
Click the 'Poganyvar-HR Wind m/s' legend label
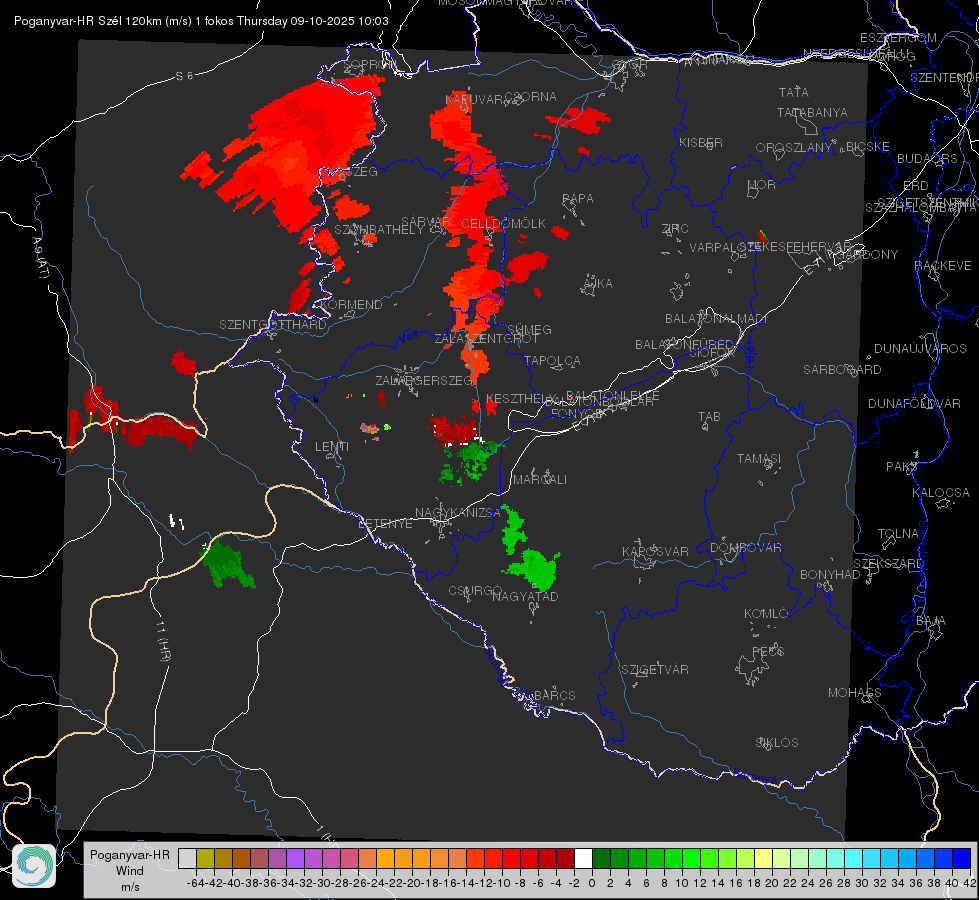[129, 870]
